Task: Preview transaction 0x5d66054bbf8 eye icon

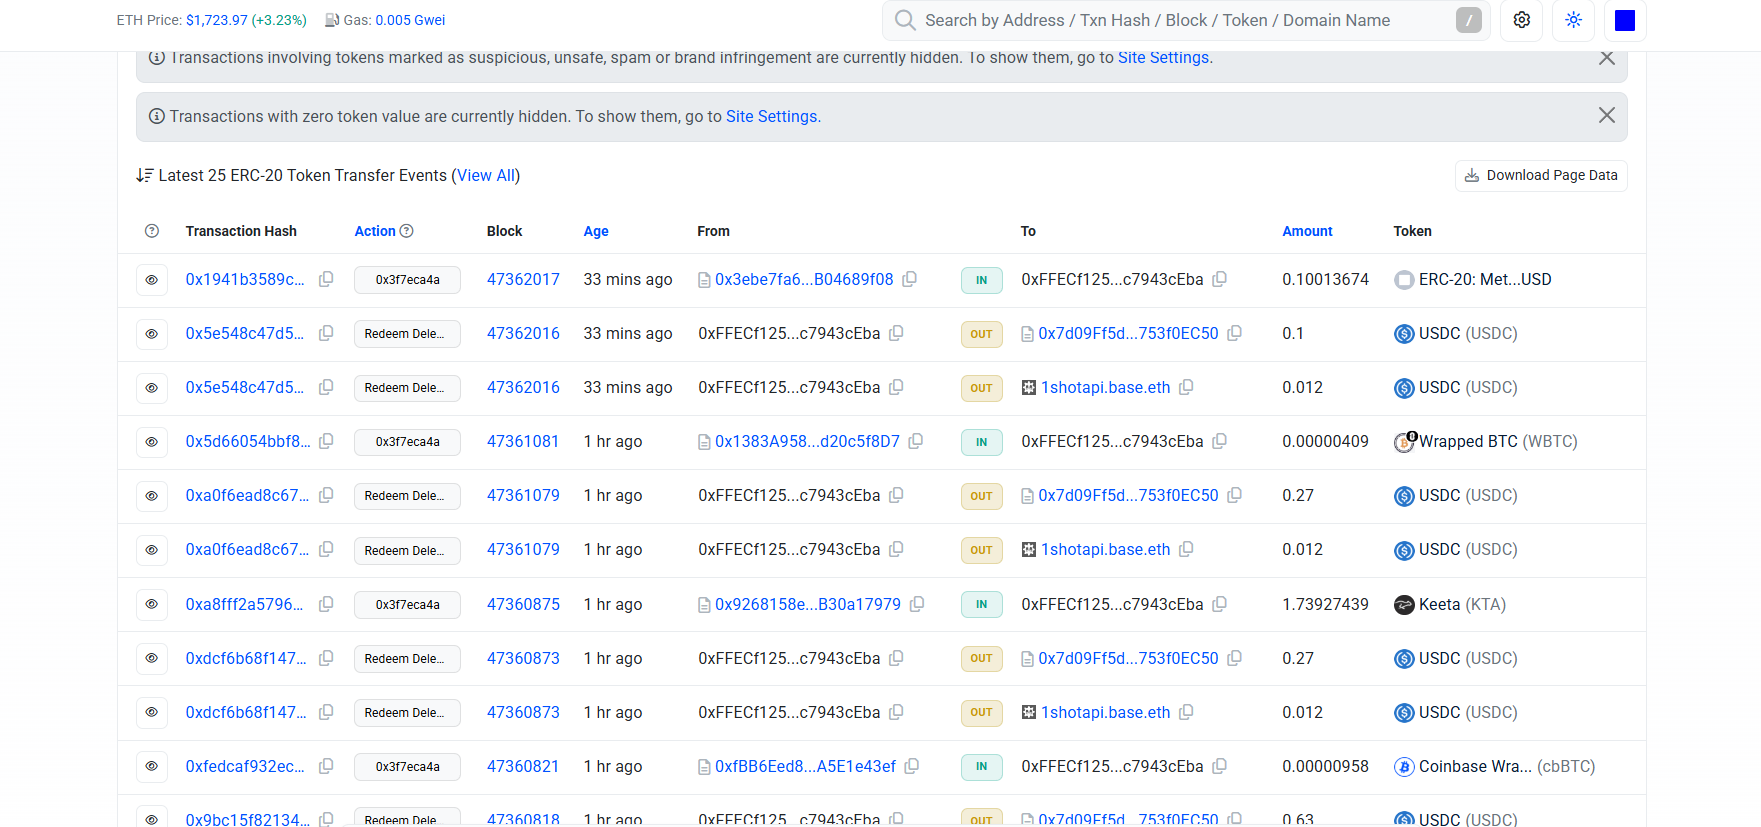Action: click(x=152, y=442)
